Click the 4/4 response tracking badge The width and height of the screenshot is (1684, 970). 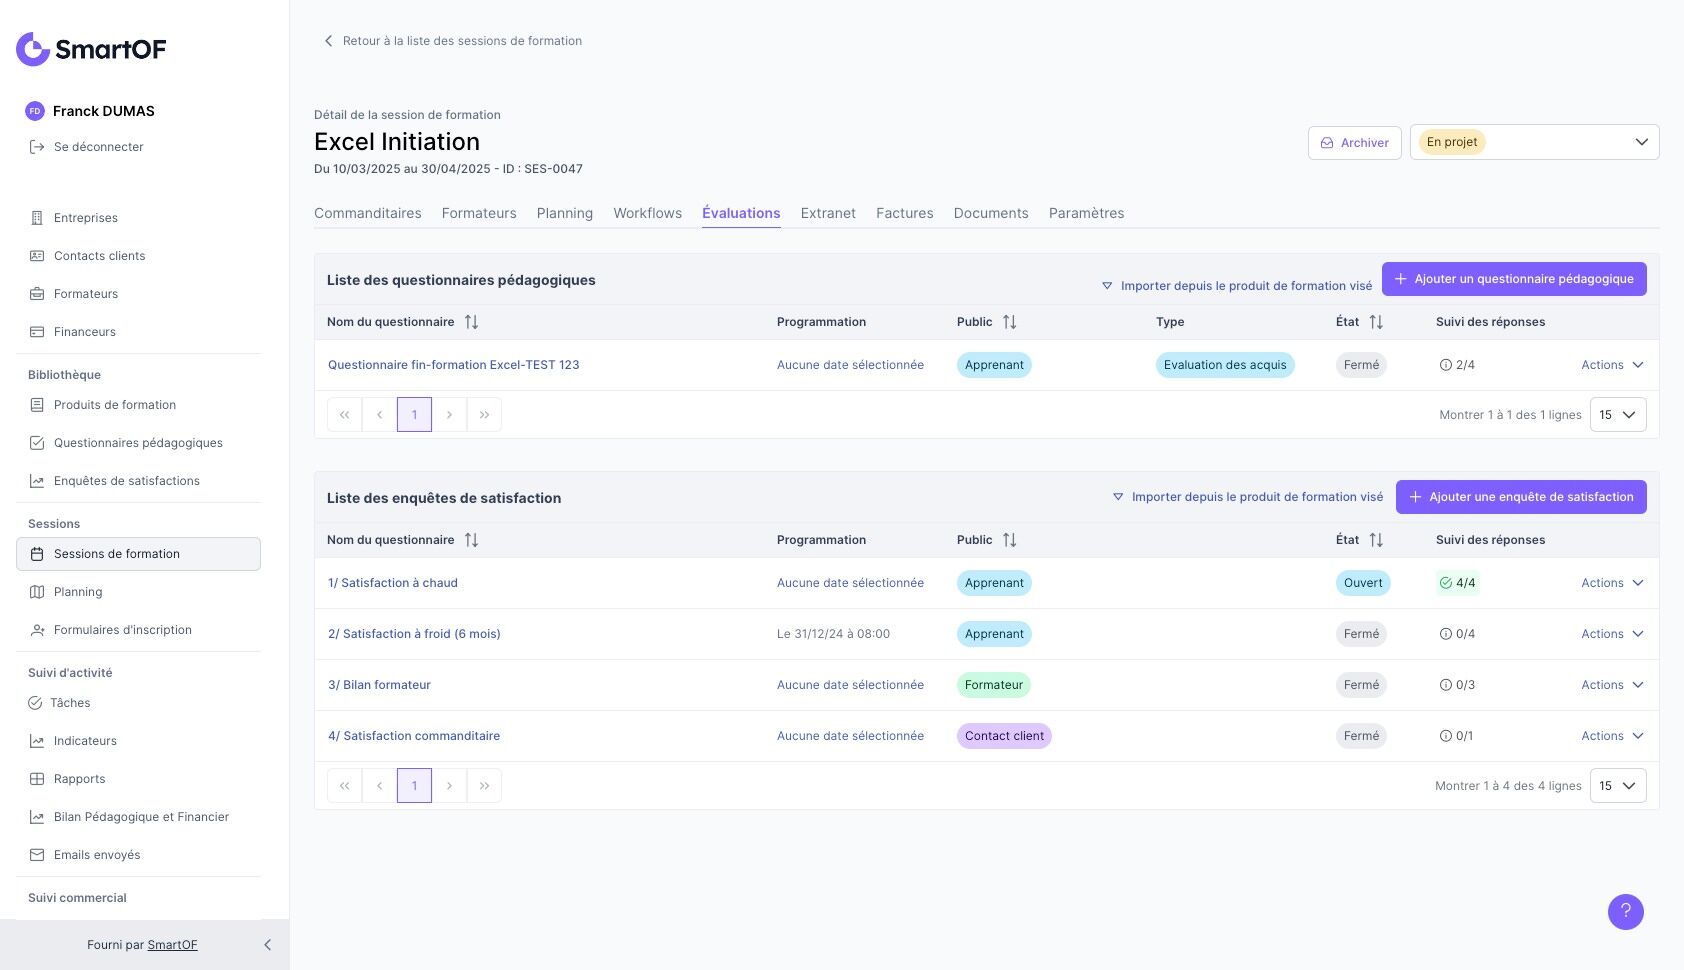pyautogui.click(x=1457, y=583)
